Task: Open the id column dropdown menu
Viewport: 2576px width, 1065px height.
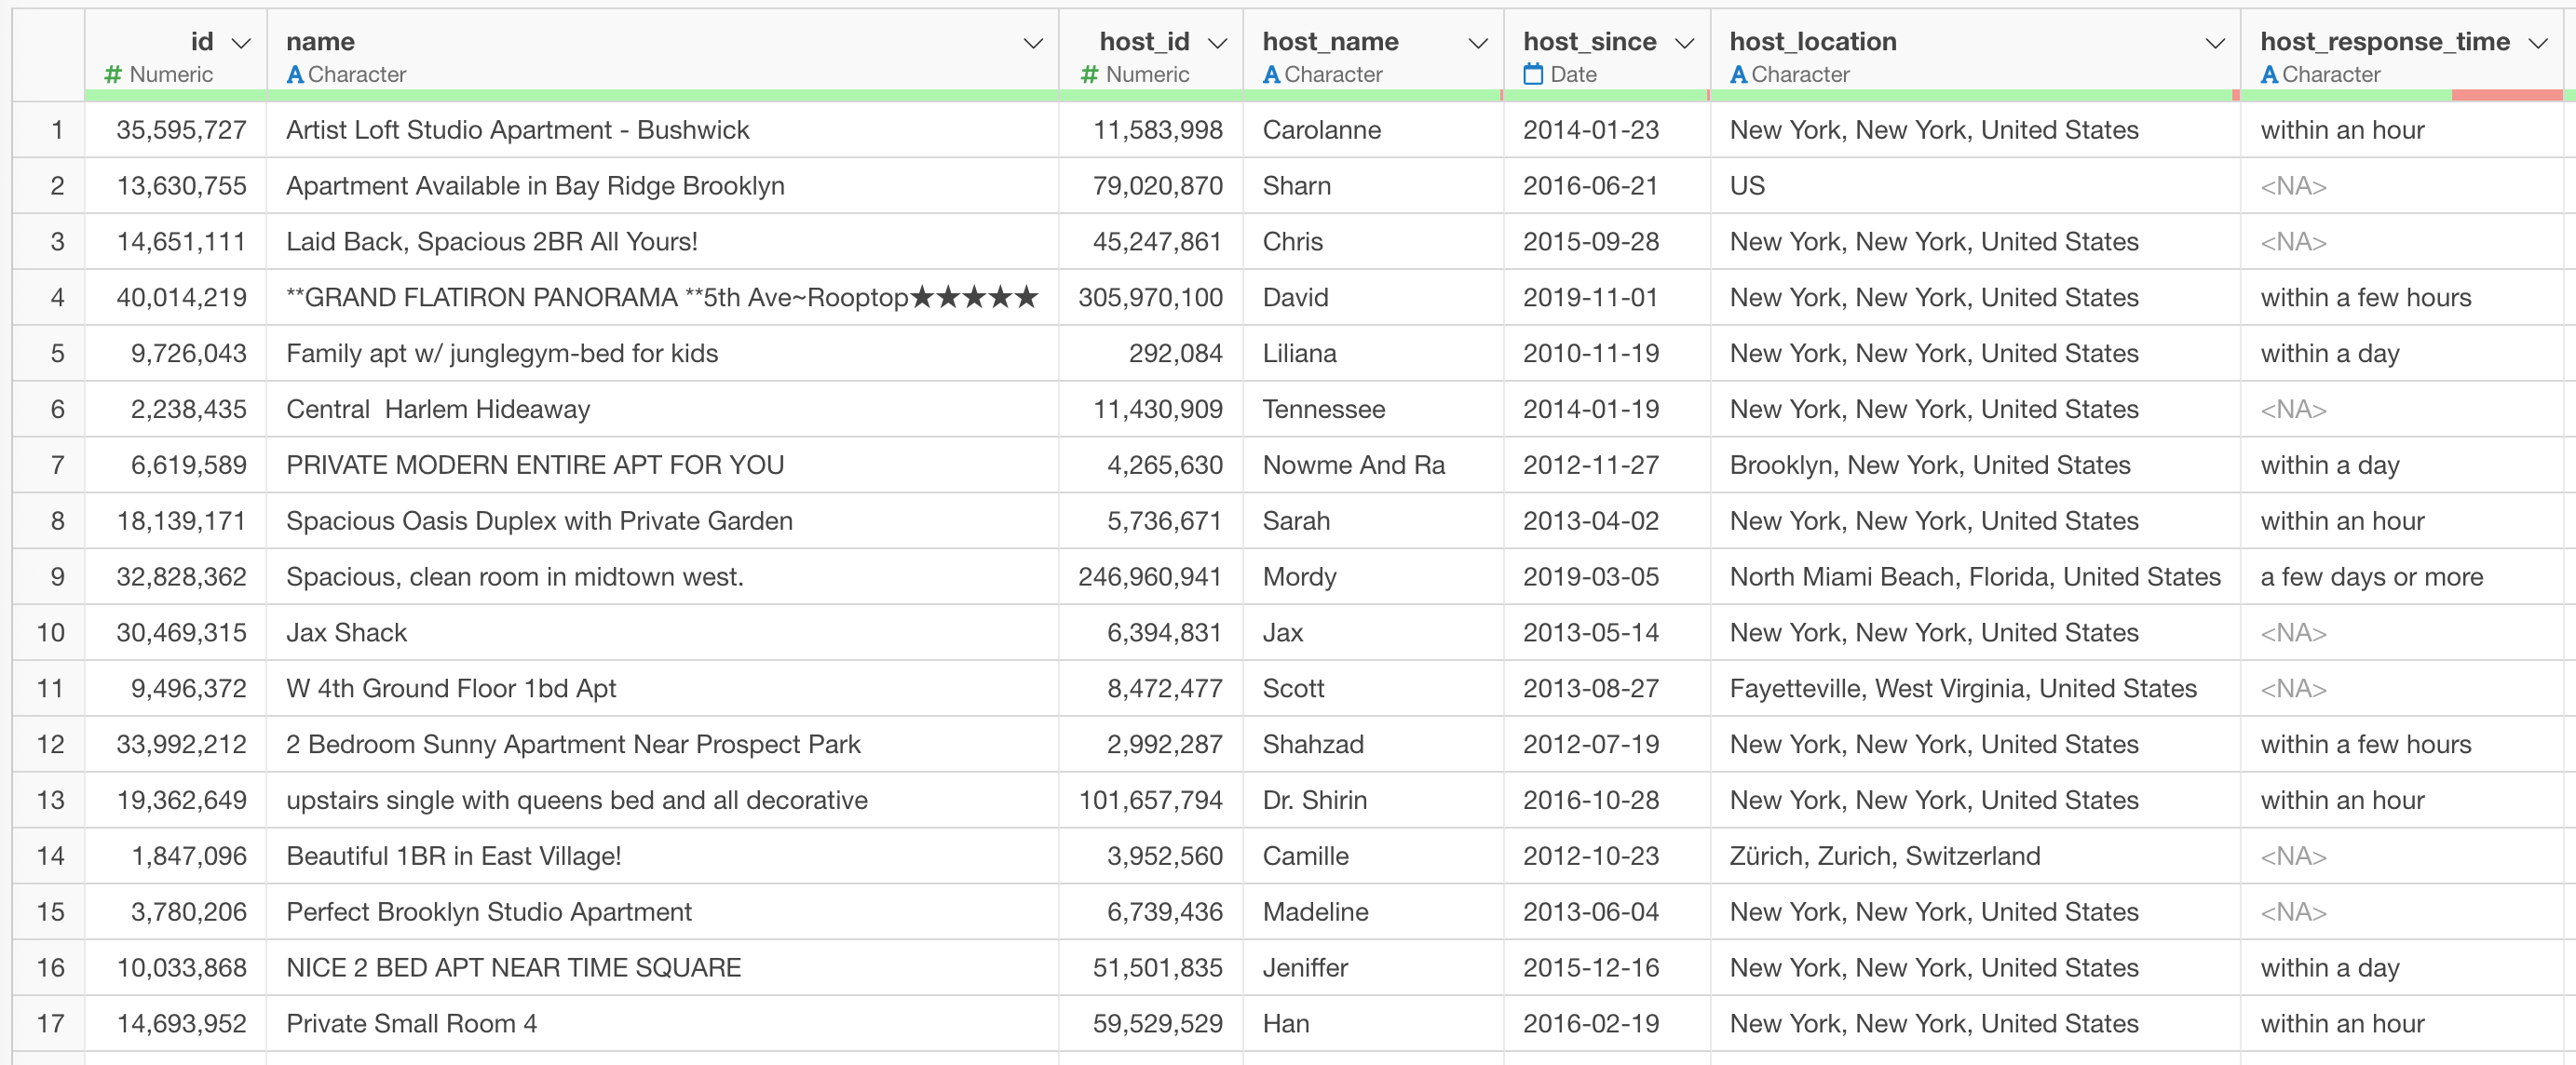Action: coord(240,43)
